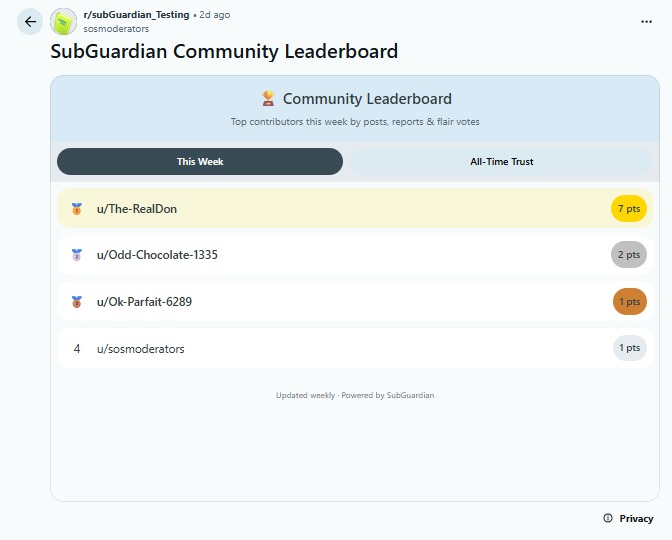
Task: Click the Top contributors this week subtitle
Action: tap(355, 122)
